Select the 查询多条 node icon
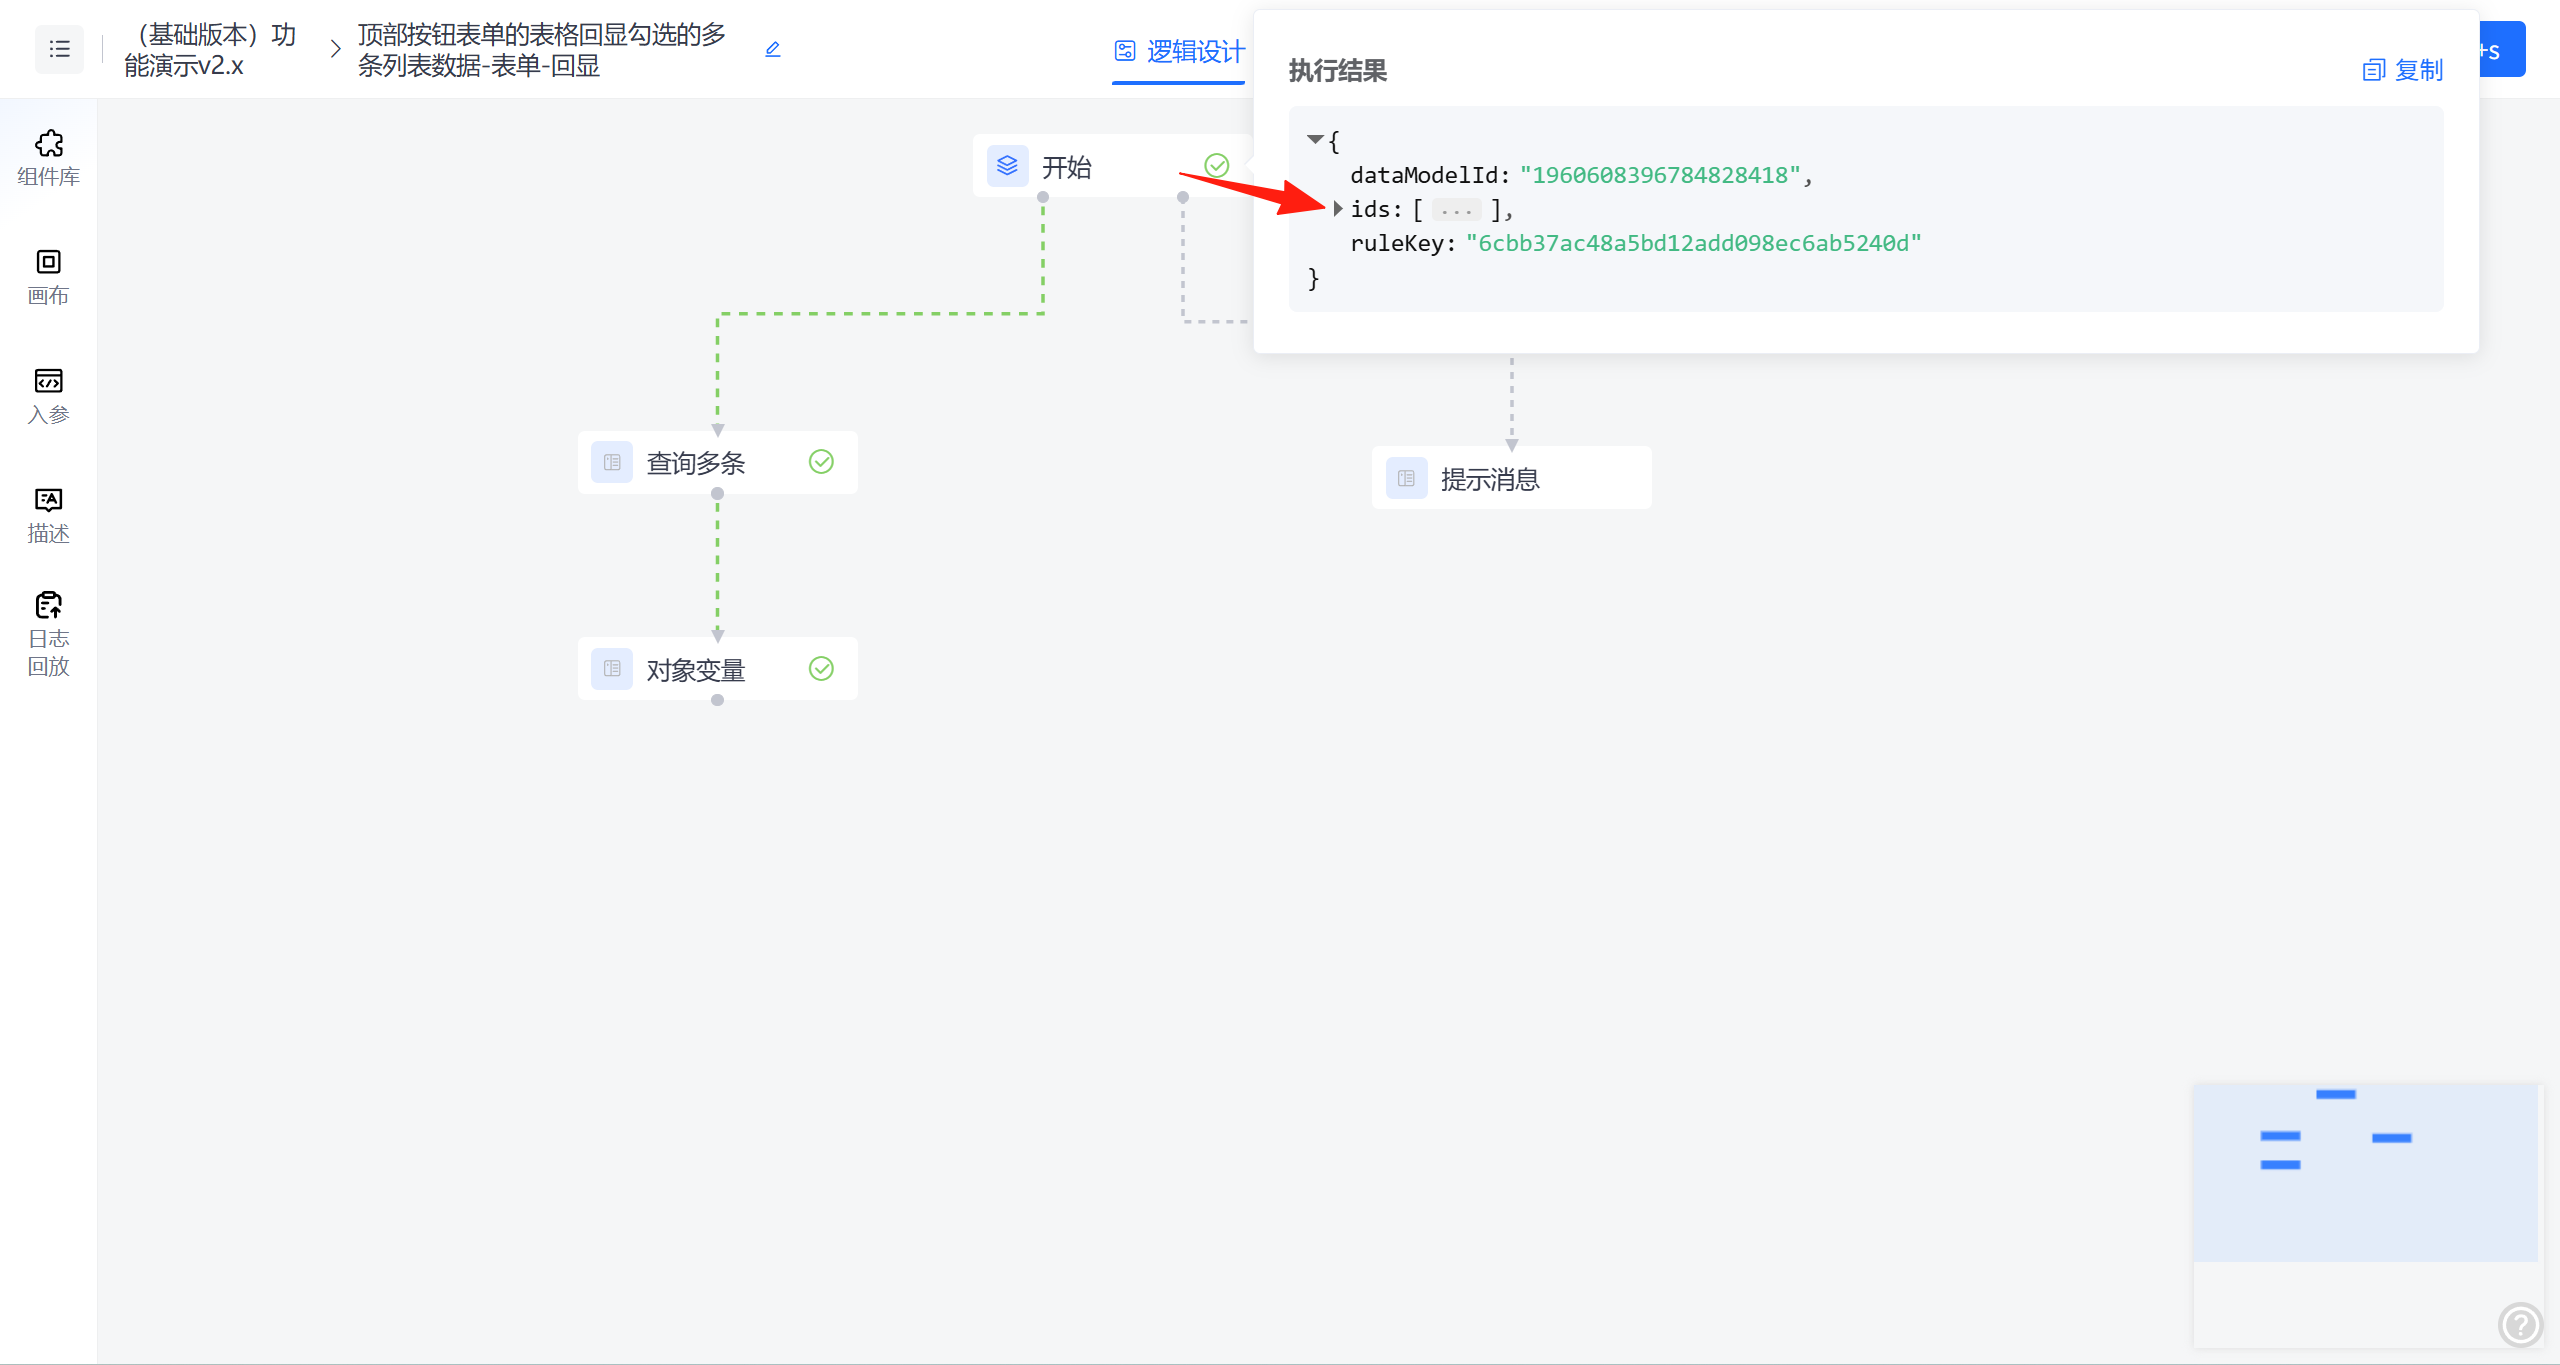This screenshot has width=2560, height=1365. 612,463
